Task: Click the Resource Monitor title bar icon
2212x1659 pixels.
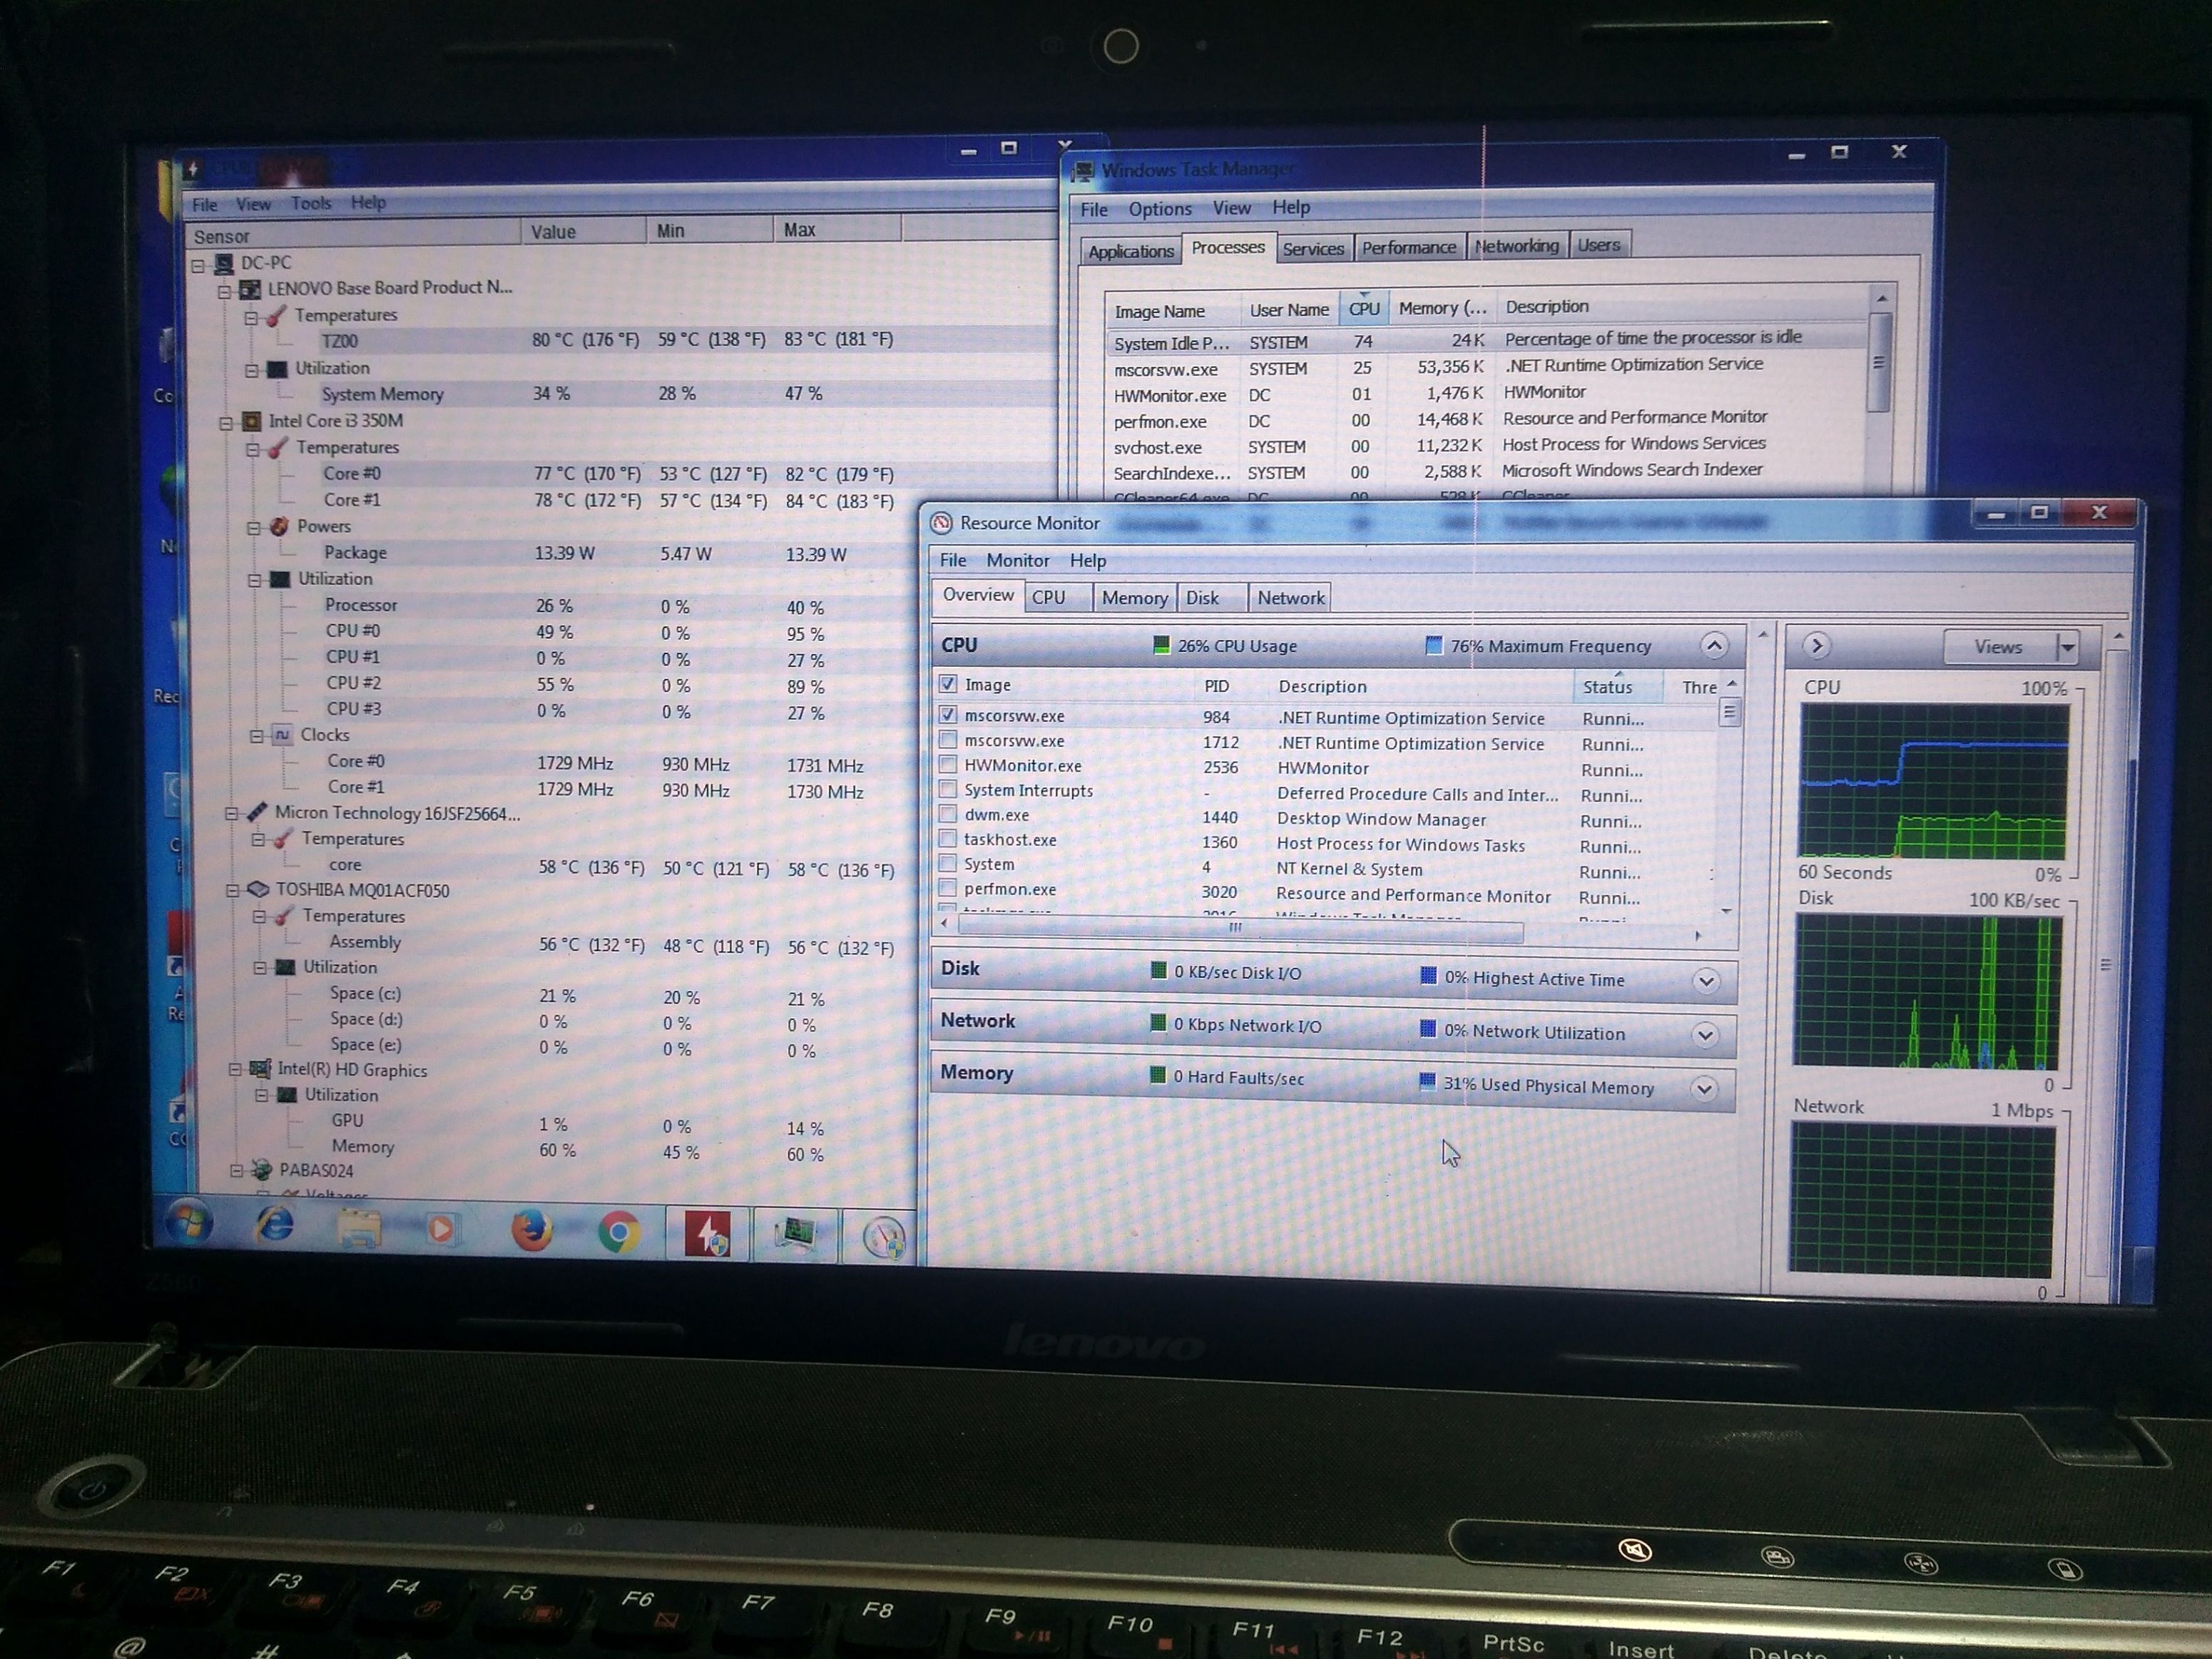Action: click(x=940, y=523)
